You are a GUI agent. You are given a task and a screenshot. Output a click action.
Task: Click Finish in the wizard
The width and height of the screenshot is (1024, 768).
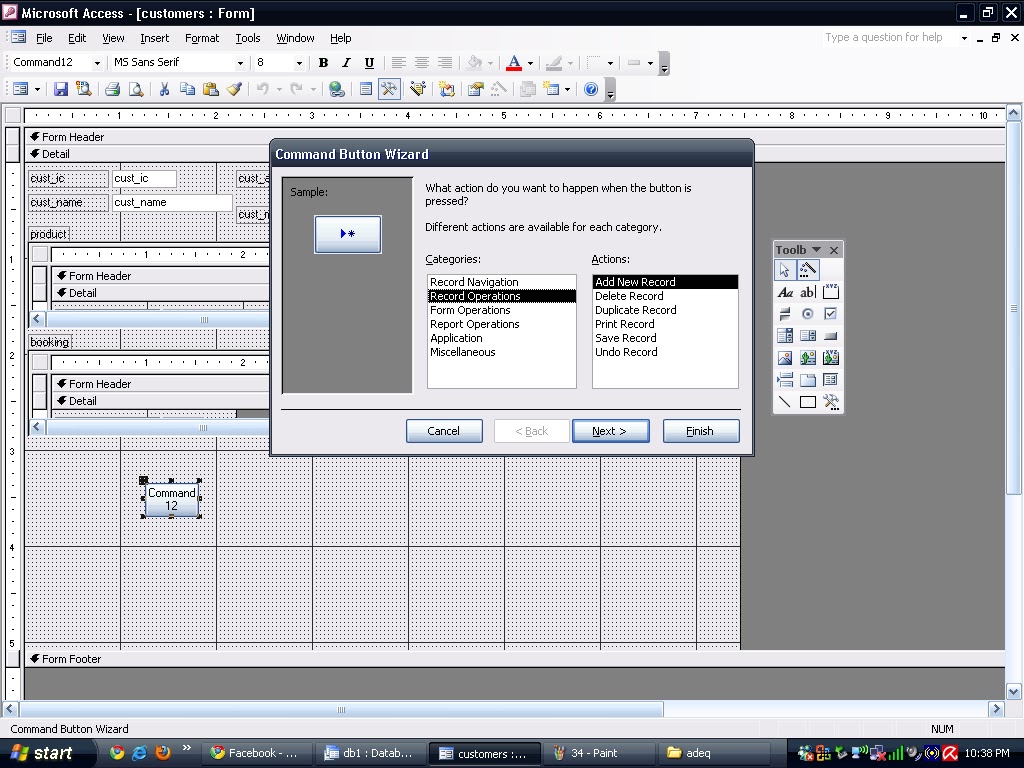click(701, 431)
